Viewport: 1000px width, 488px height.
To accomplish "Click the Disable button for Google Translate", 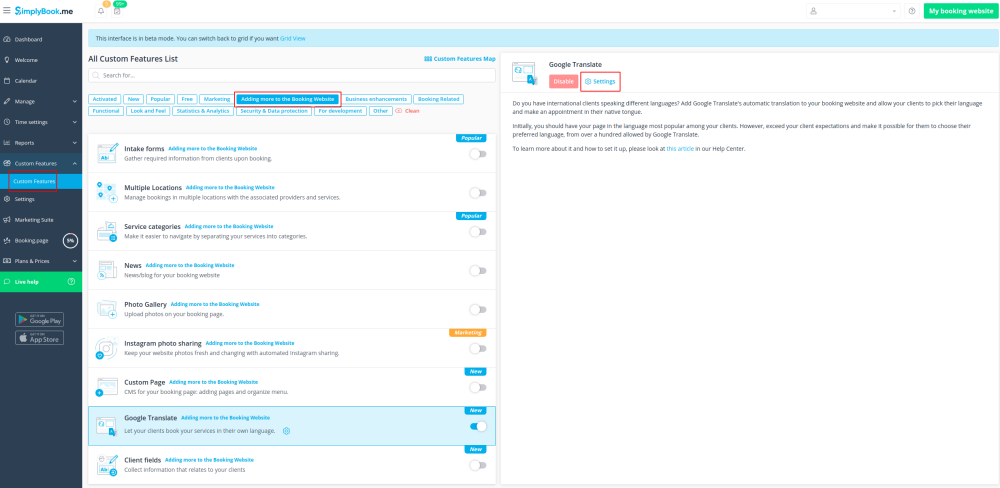I will point(563,81).
